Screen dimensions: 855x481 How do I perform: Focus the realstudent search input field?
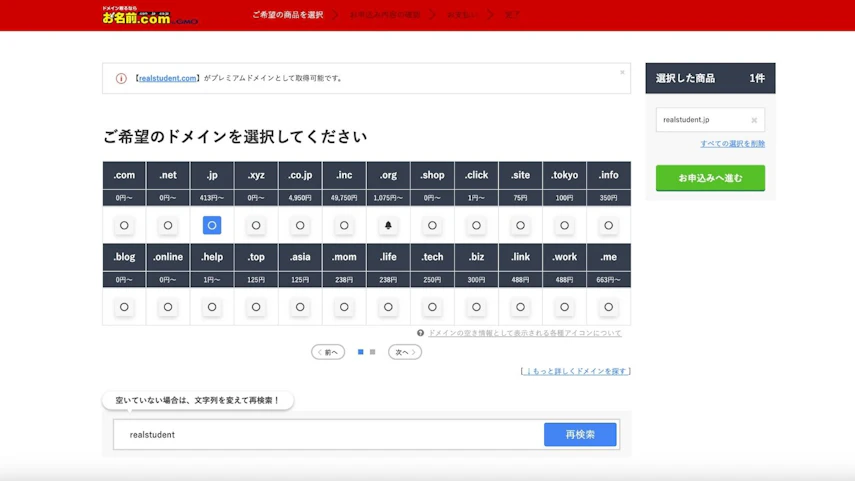coord(328,435)
